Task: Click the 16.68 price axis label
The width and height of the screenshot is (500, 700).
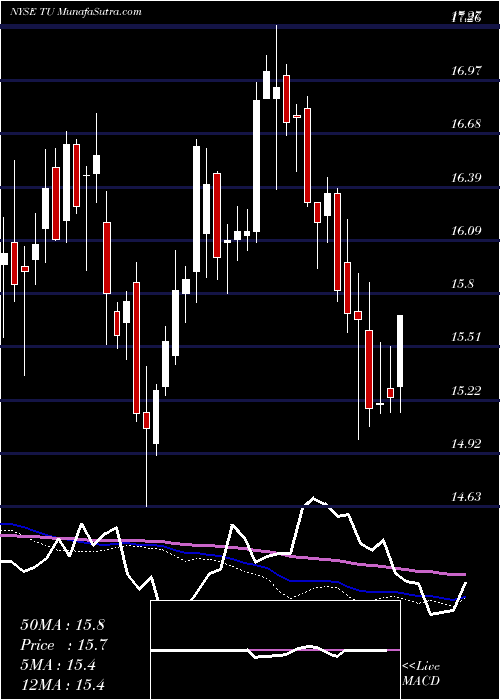Action: [x=467, y=123]
